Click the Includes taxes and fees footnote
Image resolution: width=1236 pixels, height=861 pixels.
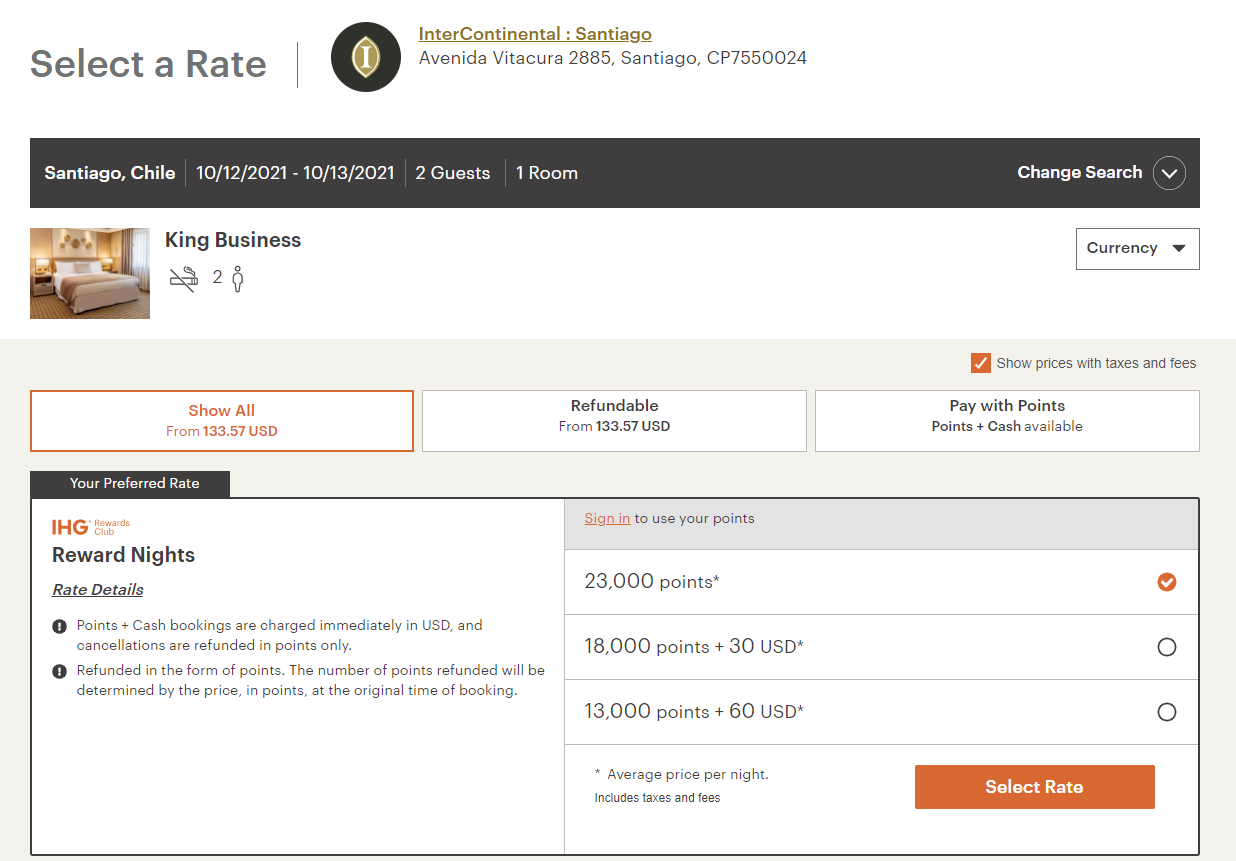tap(657, 798)
